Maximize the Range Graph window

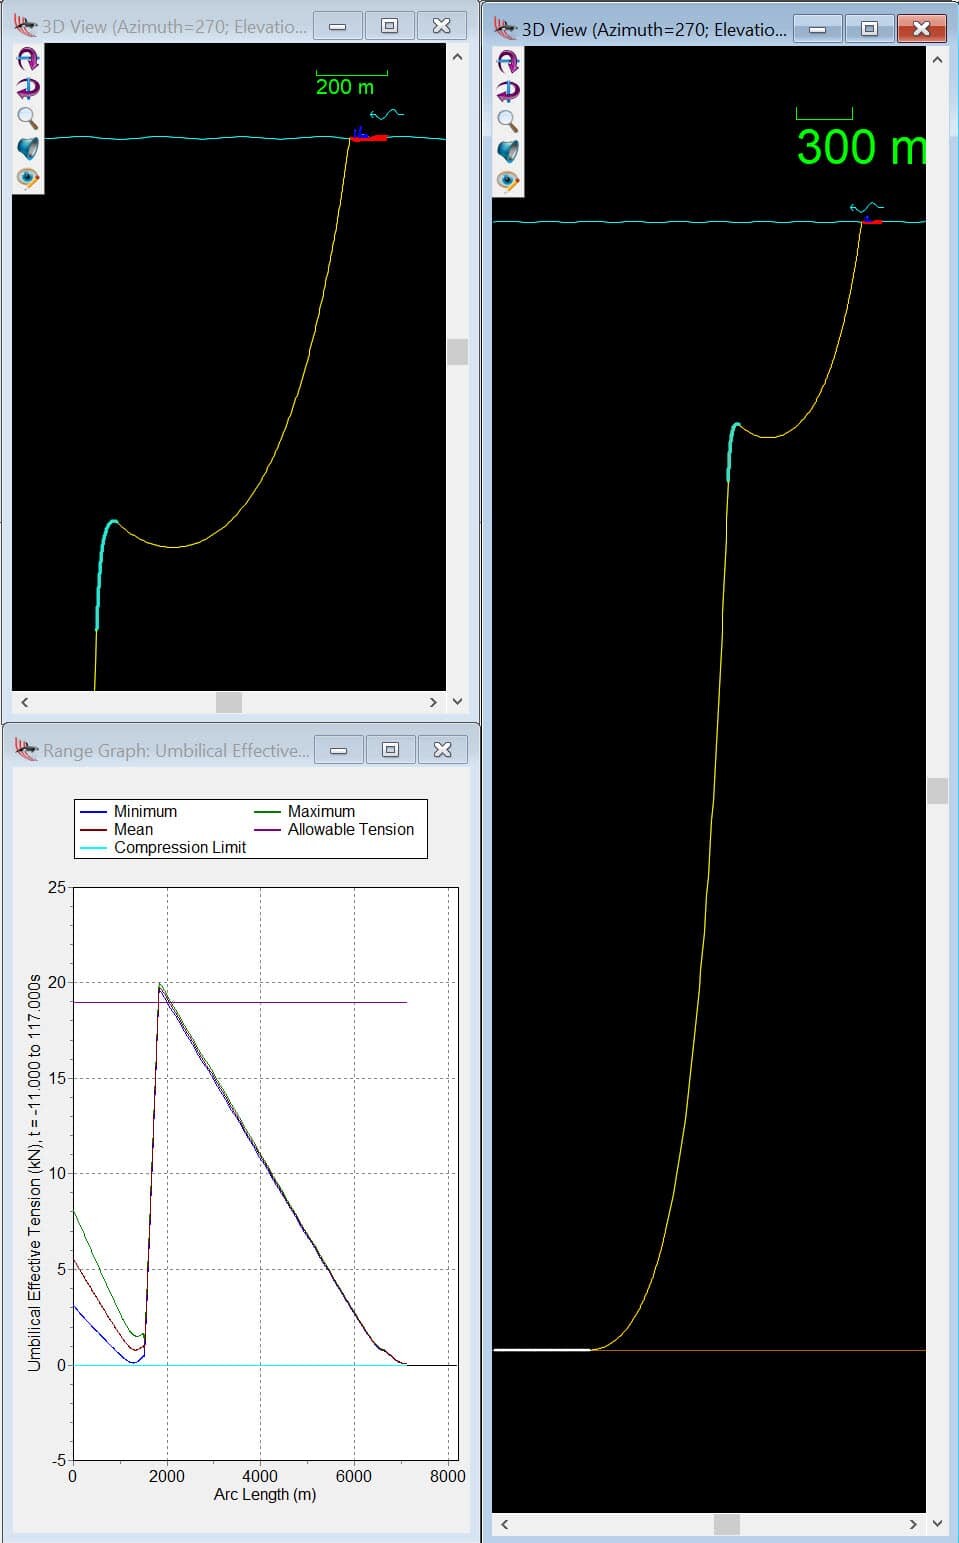click(x=391, y=748)
